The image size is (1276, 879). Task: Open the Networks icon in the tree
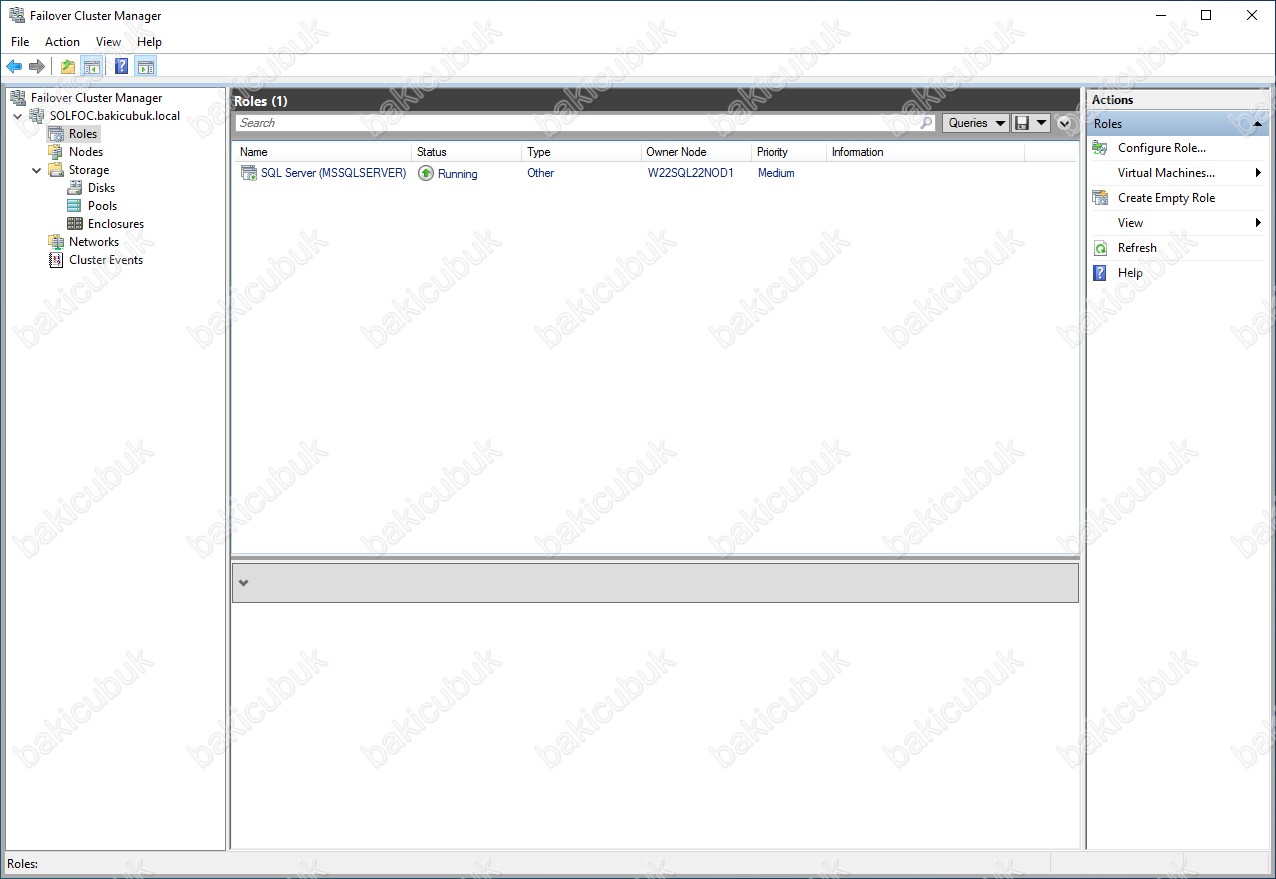pos(56,242)
